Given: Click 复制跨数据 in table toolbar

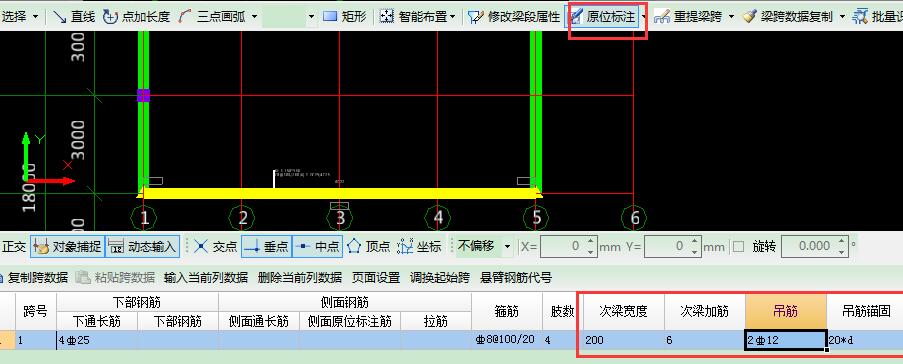Looking at the screenshot, I should (x=33, y=278).
